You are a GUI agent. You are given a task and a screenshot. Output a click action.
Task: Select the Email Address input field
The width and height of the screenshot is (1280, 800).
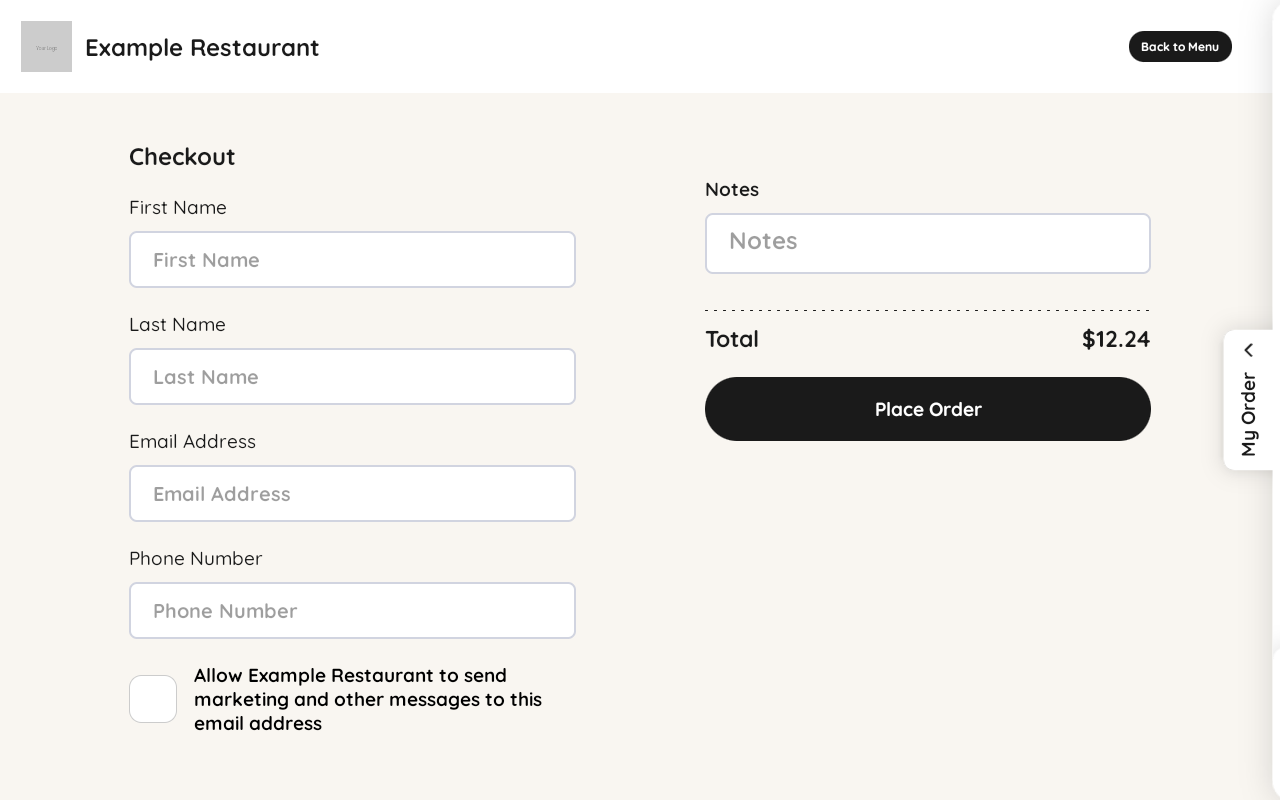click(352, 494)
